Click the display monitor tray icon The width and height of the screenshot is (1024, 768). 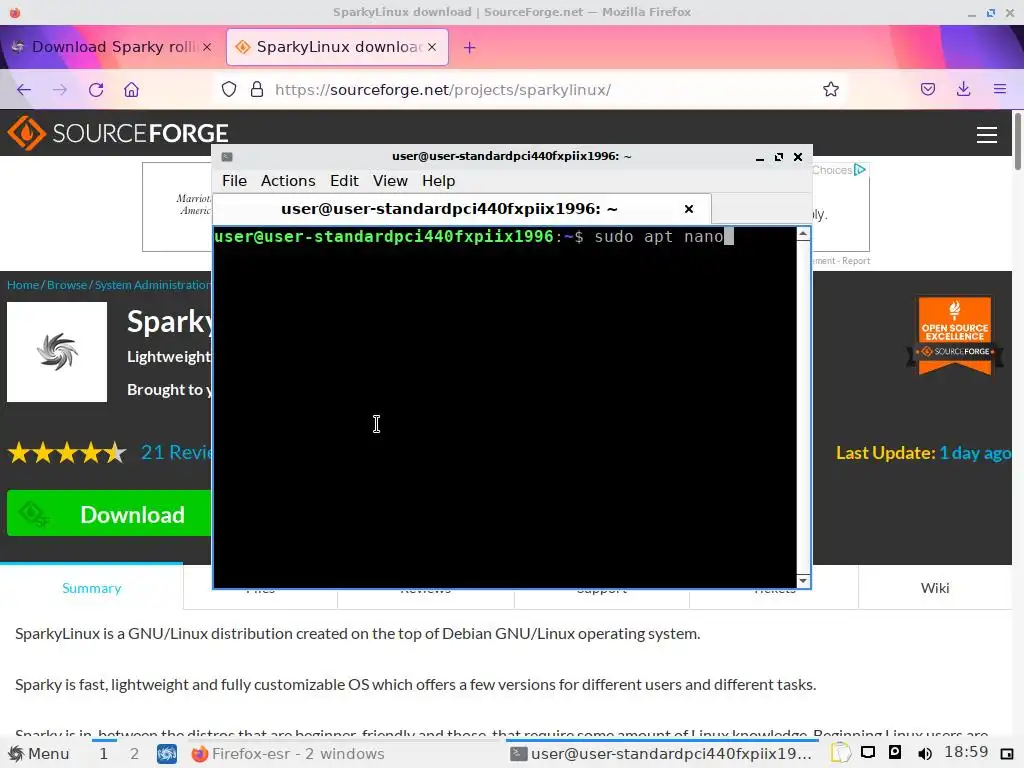click(x=868, y=752)
